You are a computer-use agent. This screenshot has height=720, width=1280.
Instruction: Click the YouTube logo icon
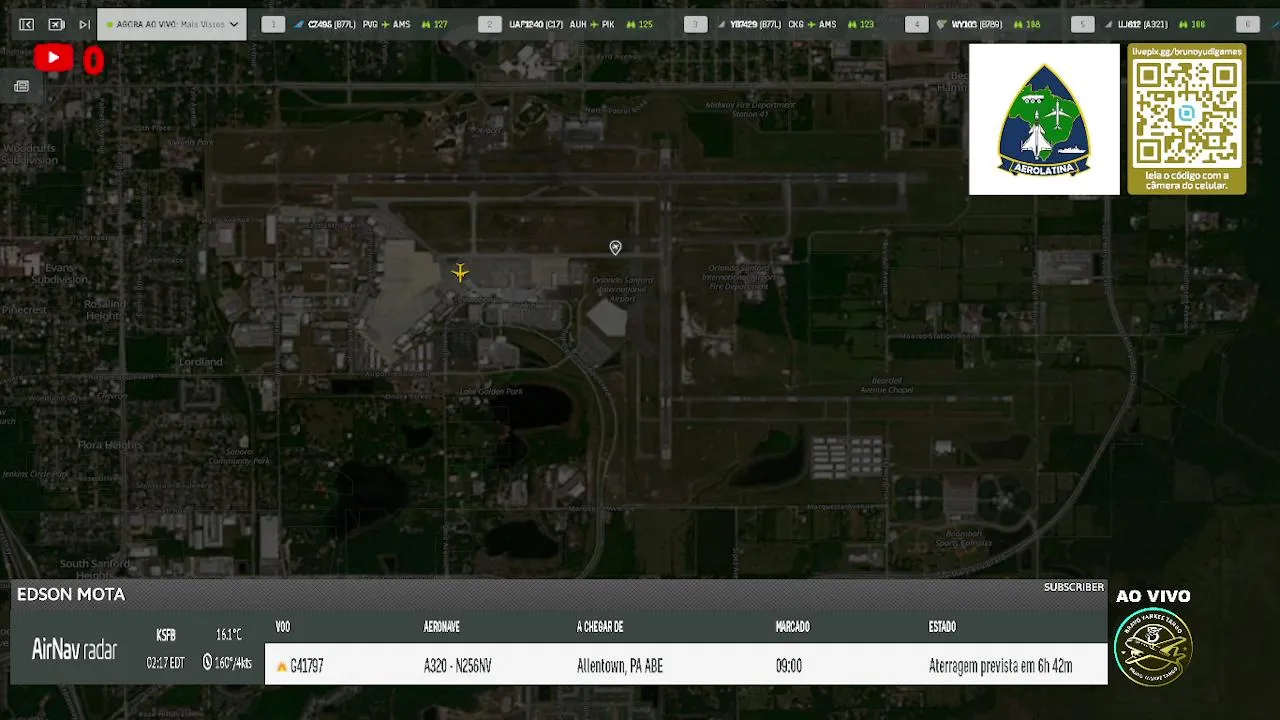pos(53,58)
